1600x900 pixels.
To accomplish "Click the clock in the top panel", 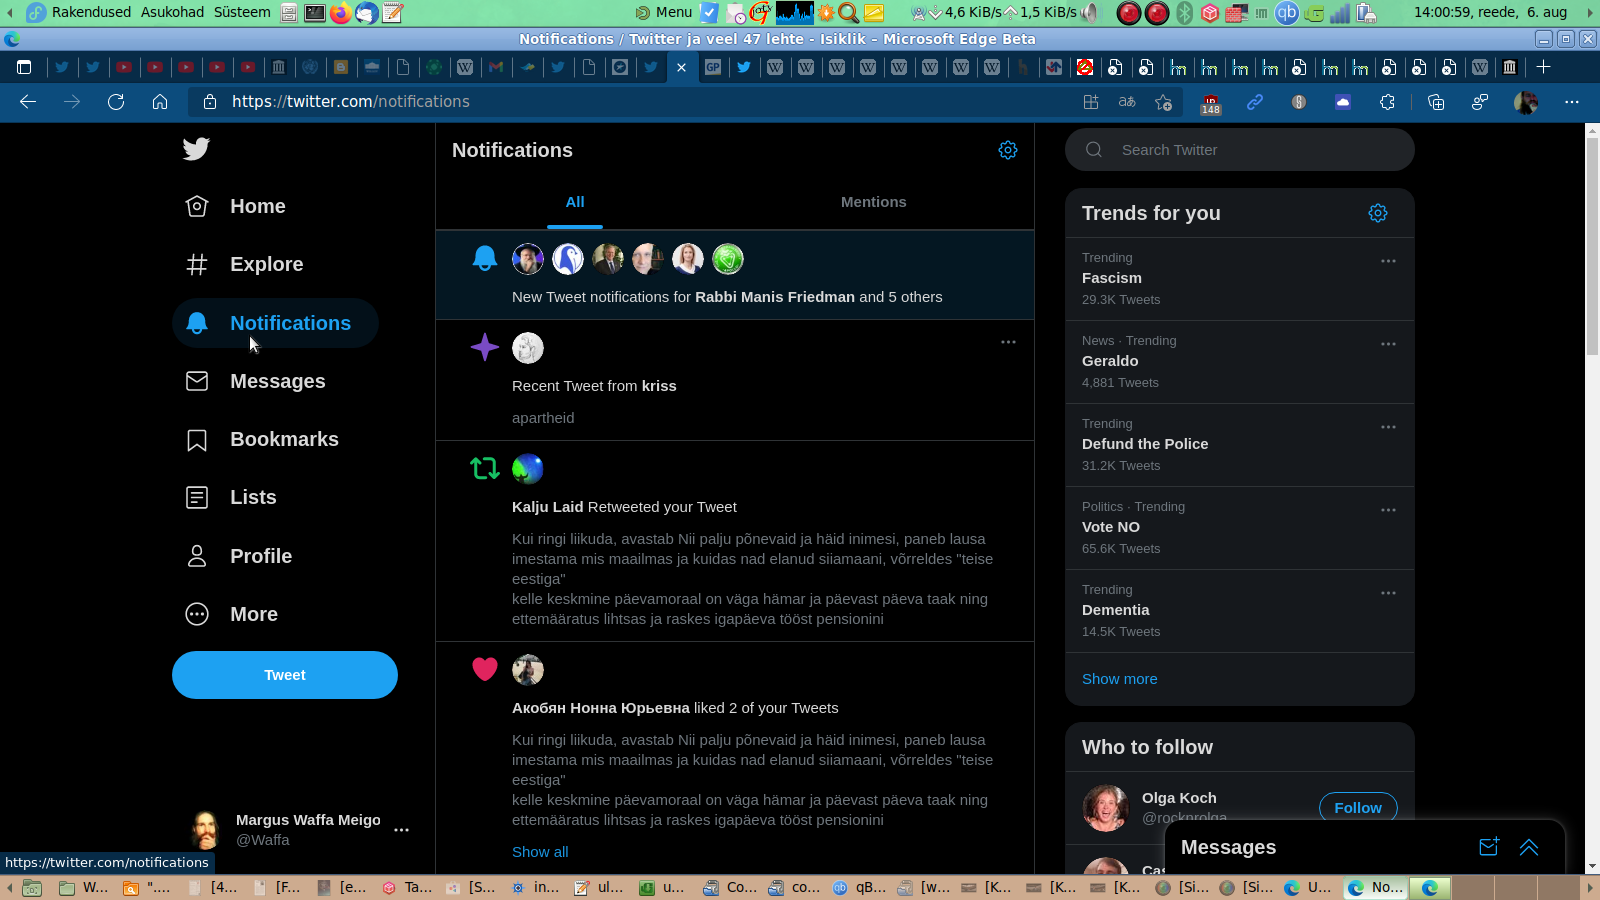I will tap(1491, 12).
